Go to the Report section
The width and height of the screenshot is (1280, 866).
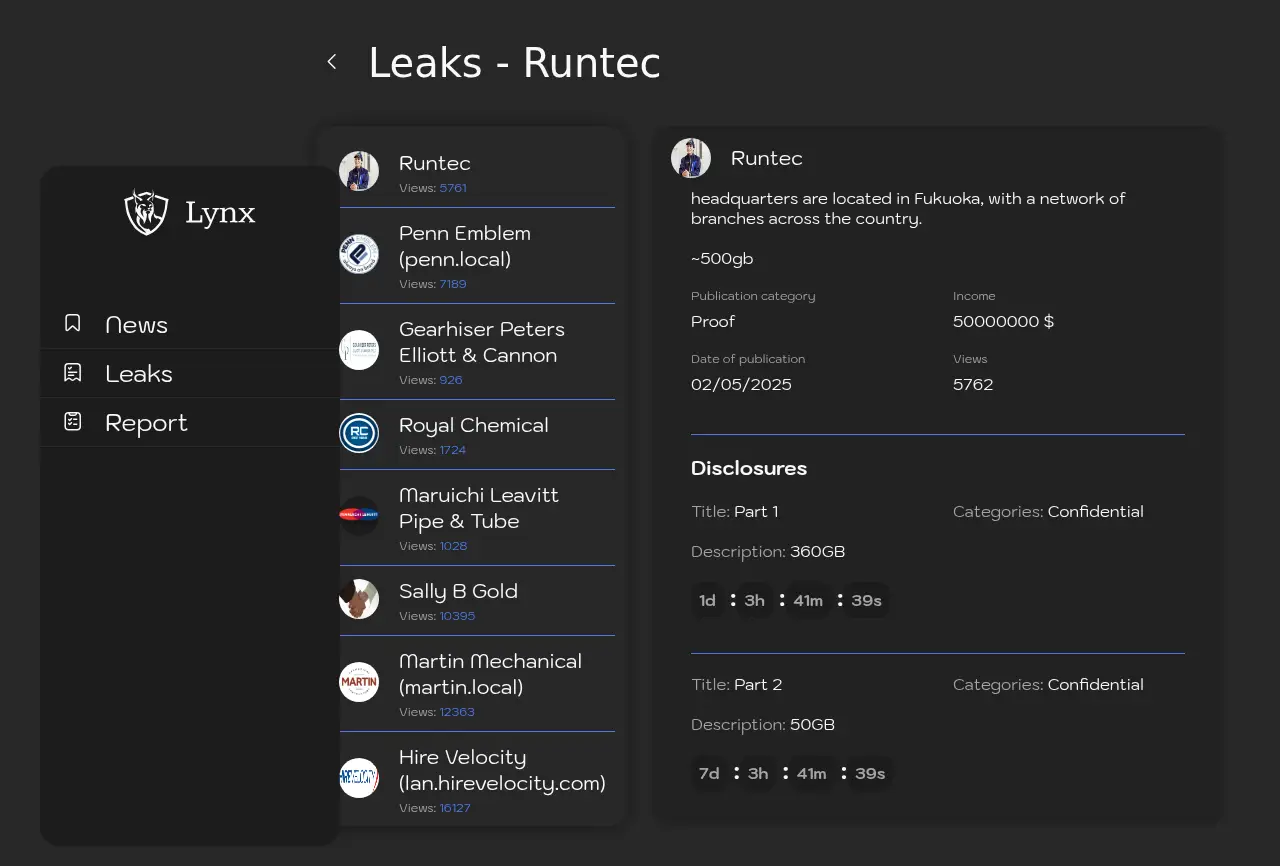[x=146, y=423]
